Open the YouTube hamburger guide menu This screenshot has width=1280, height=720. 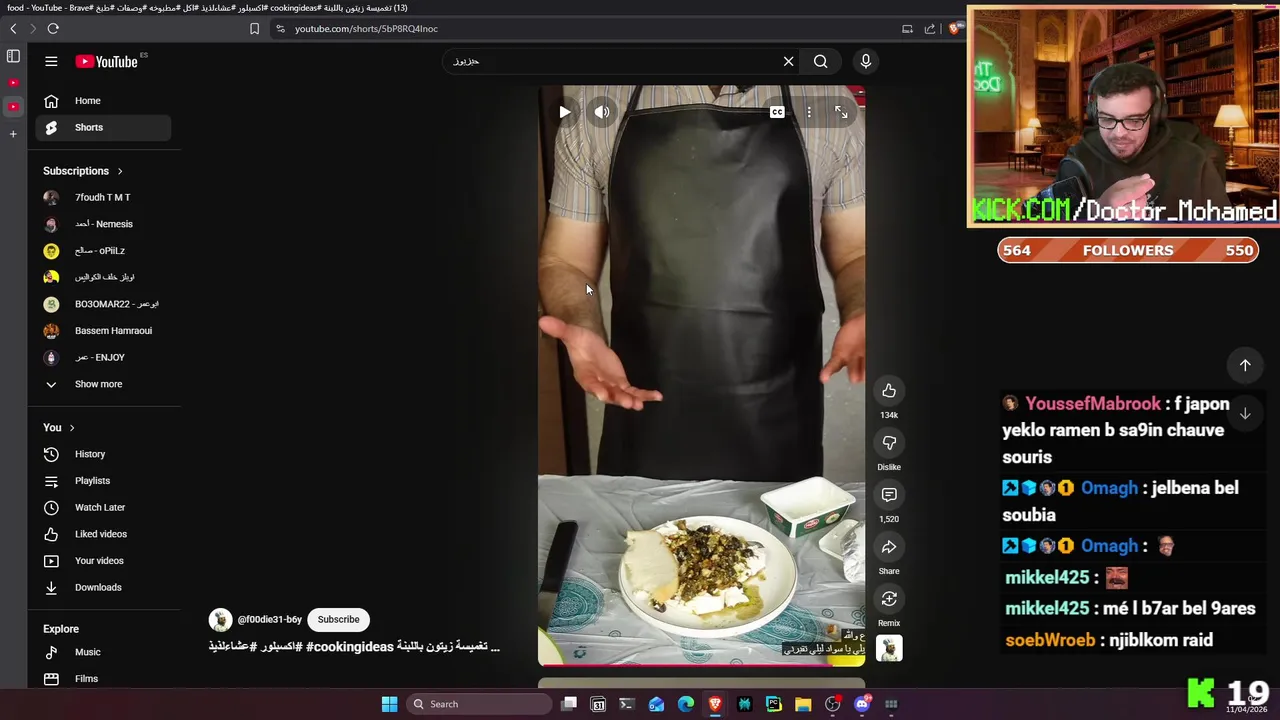pyautogui.click(x=51, y=61)
